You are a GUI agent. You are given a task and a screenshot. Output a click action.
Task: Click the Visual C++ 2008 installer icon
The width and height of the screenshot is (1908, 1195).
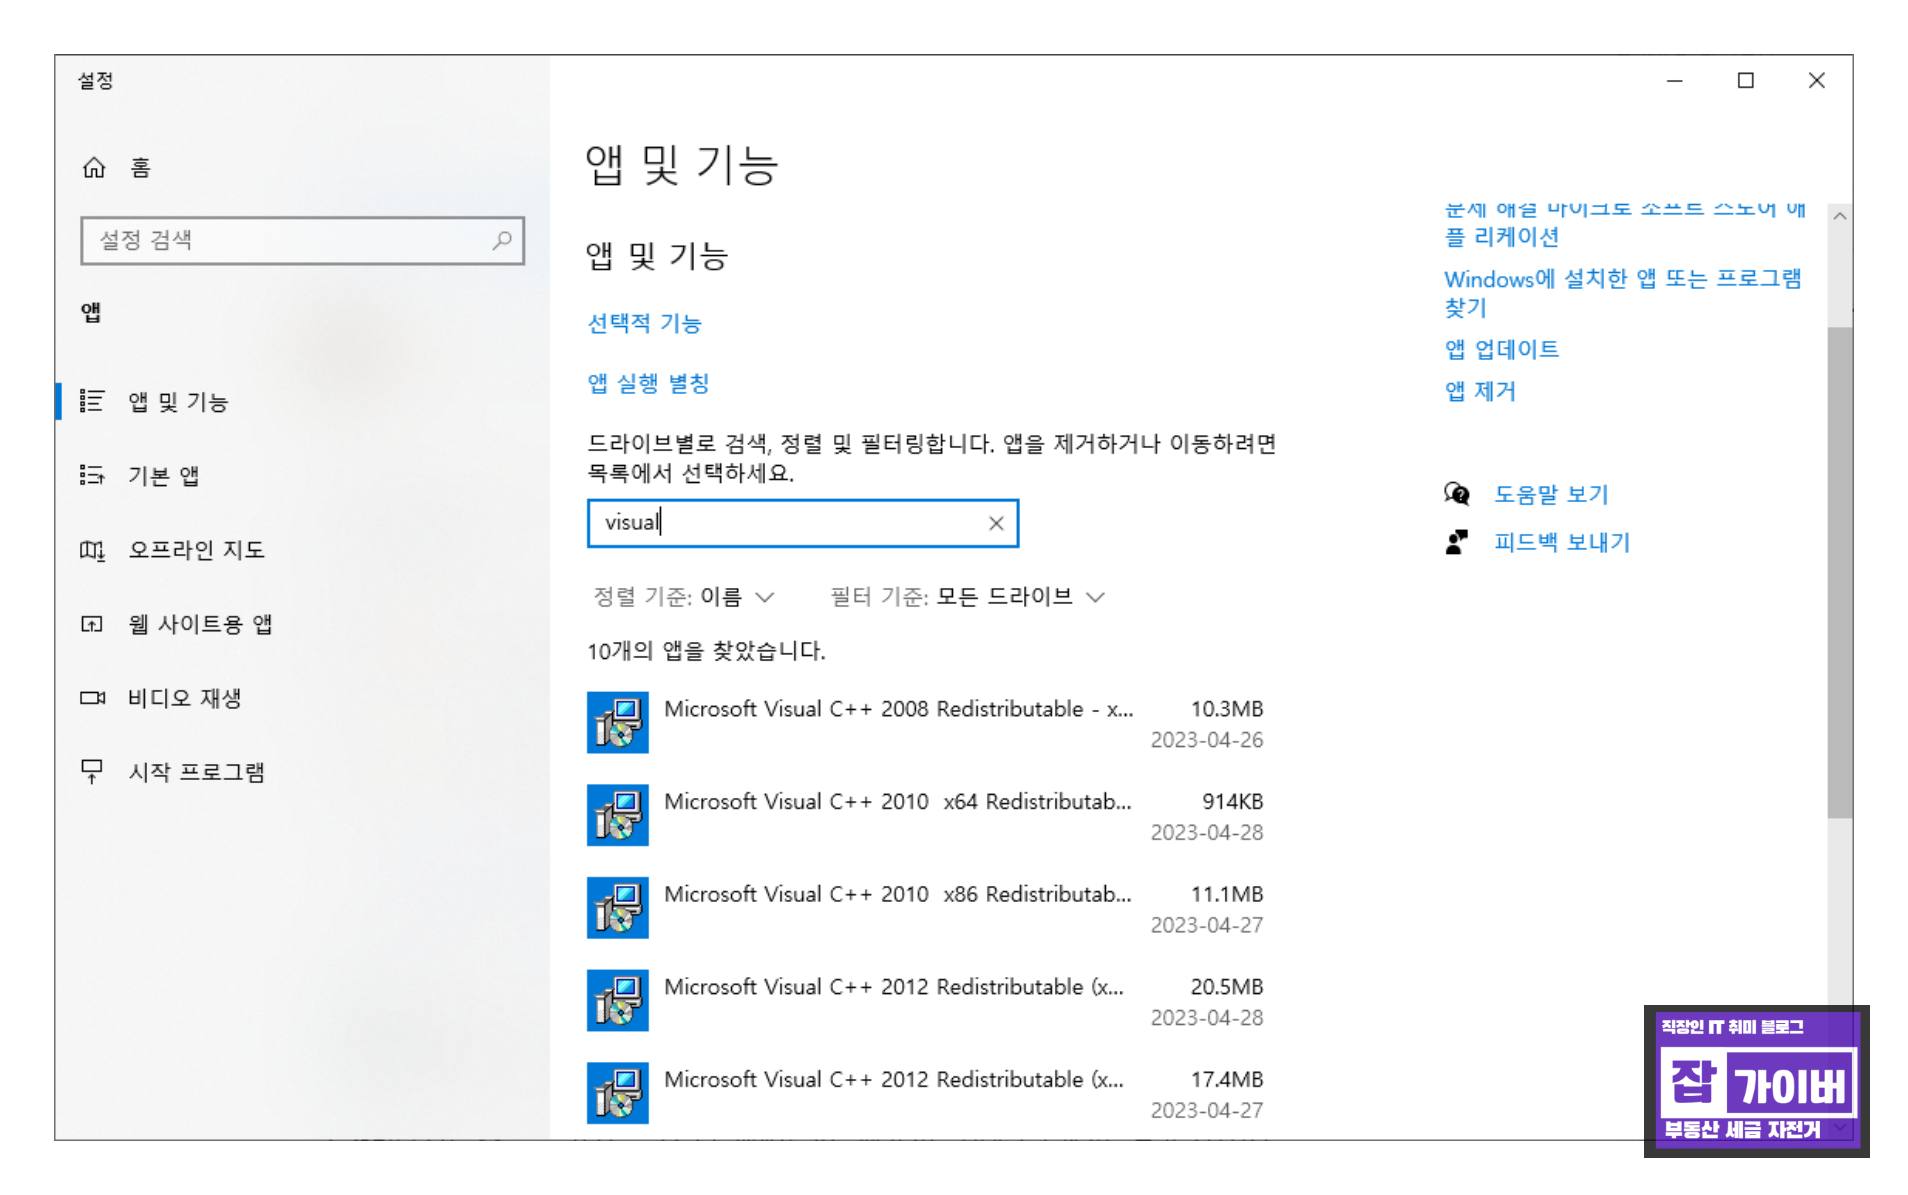pos(617,722)
